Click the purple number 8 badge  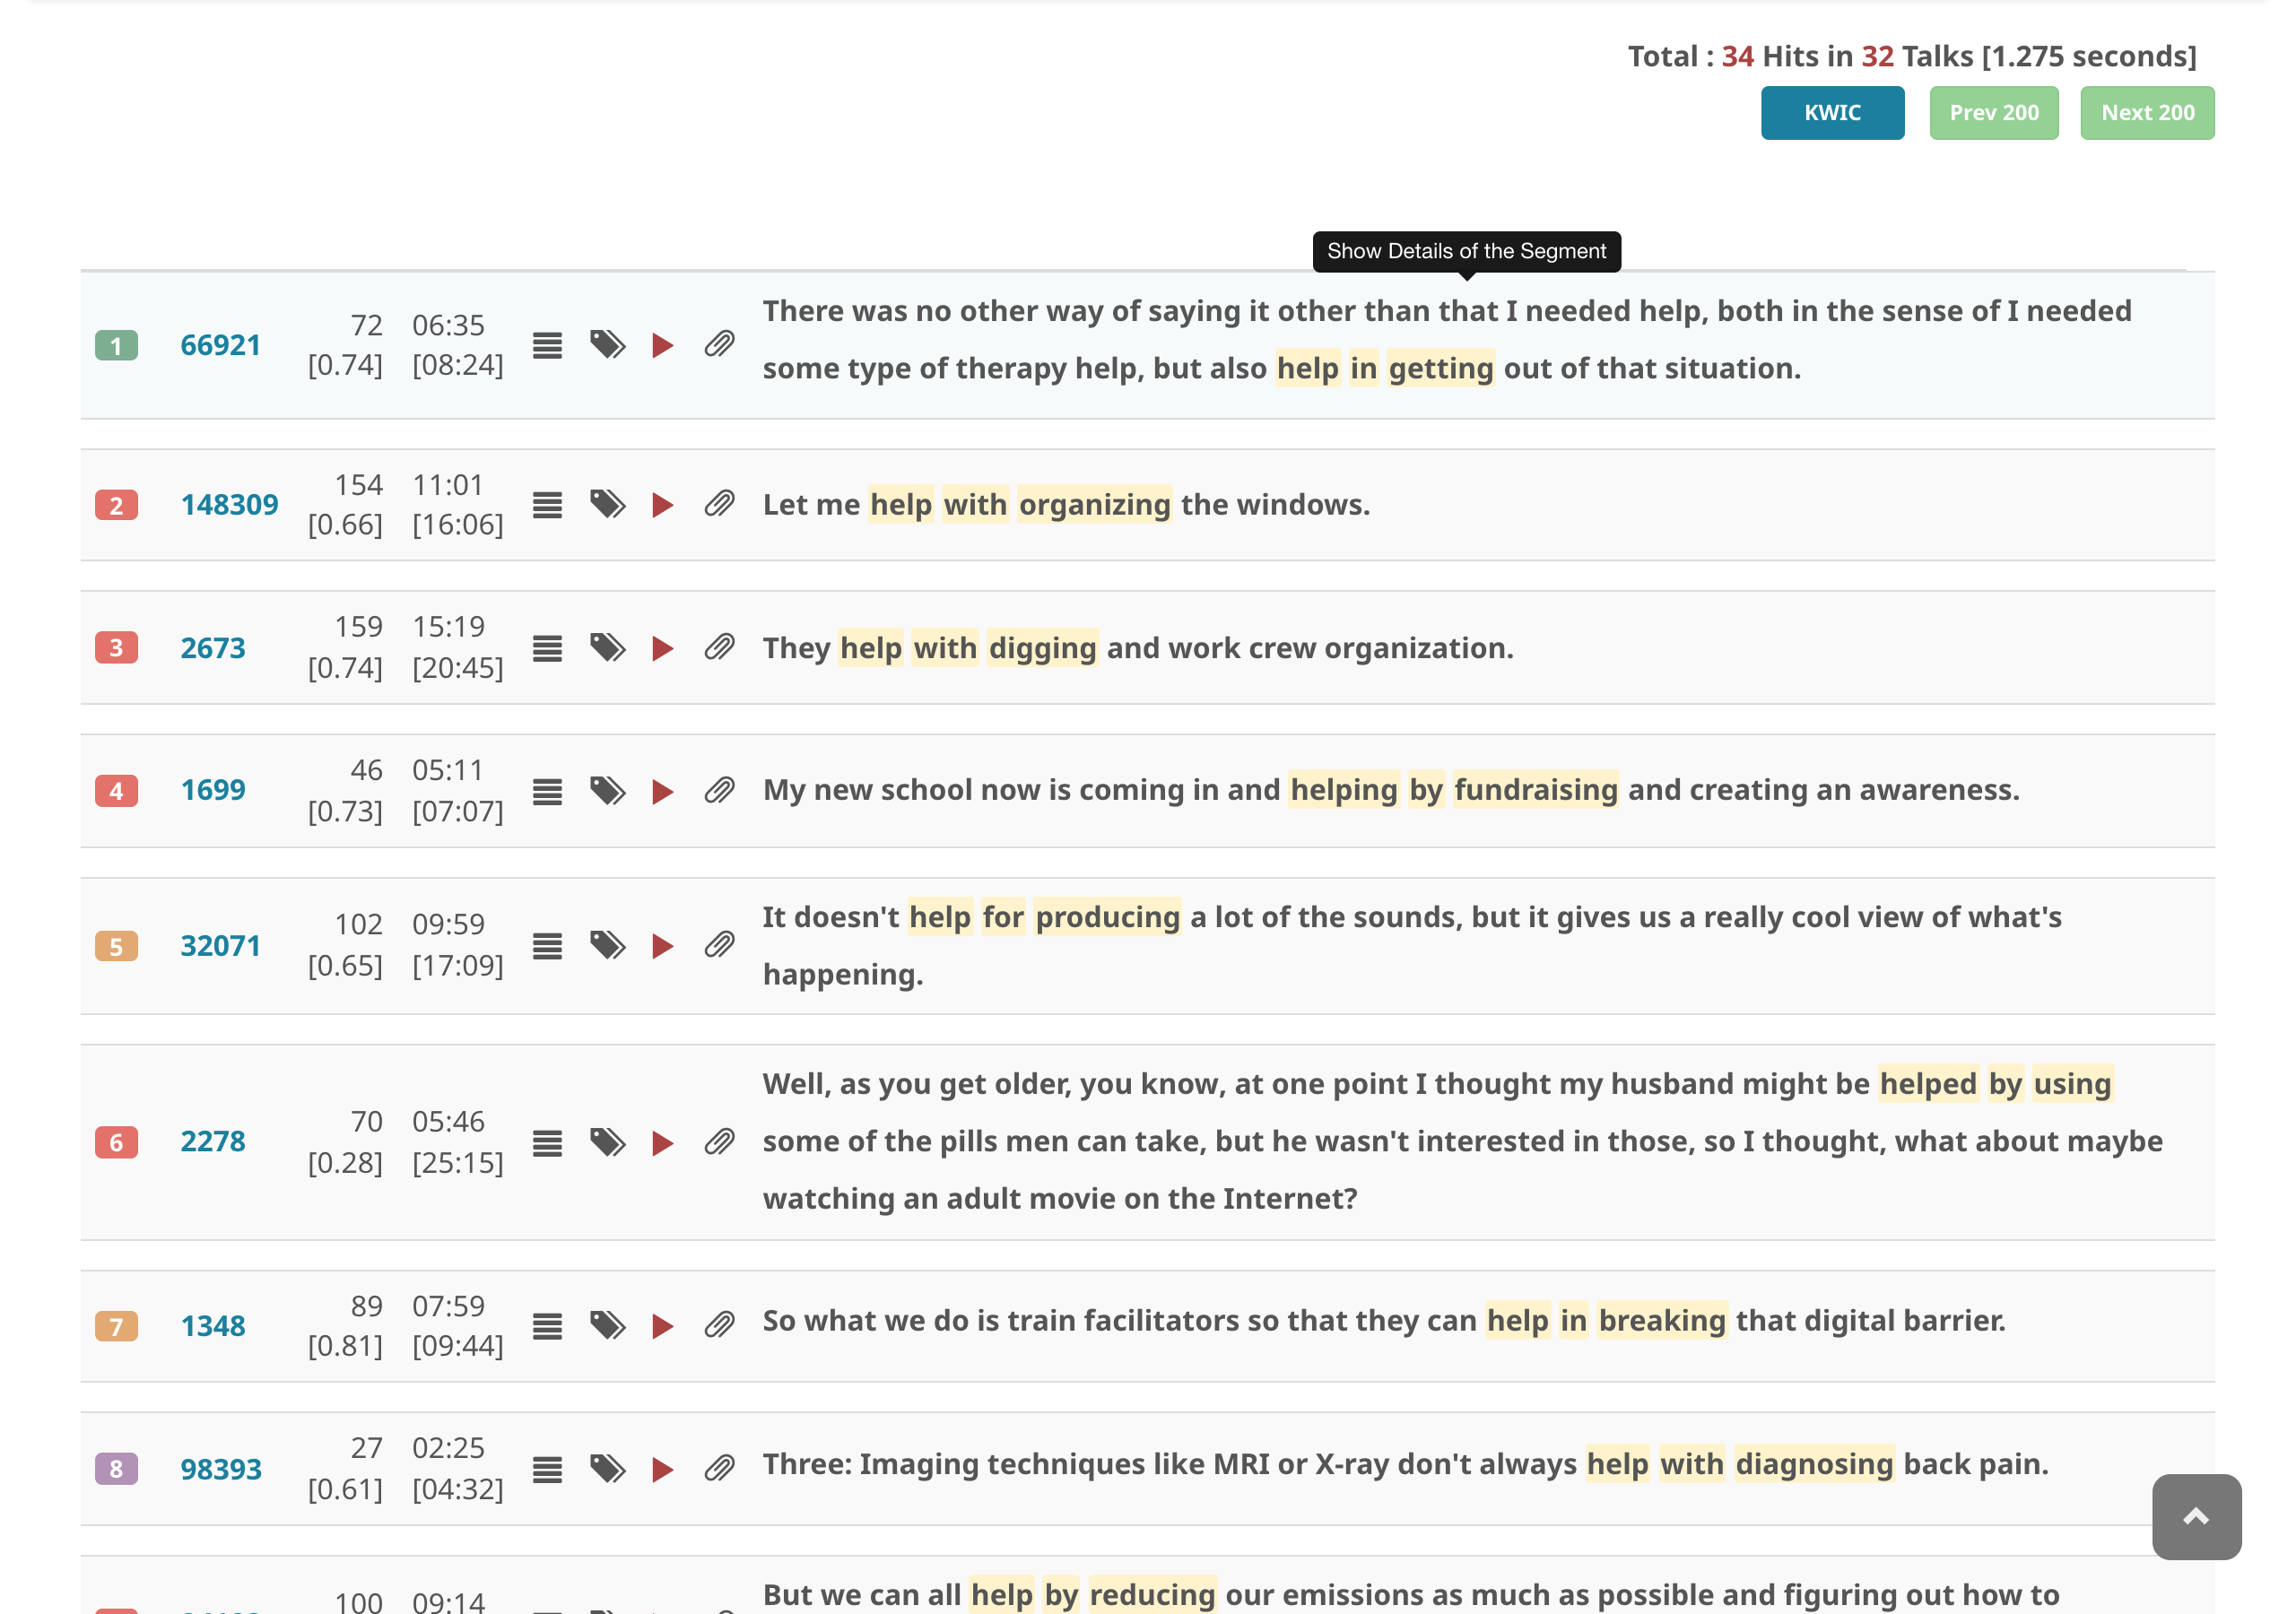116,1469
